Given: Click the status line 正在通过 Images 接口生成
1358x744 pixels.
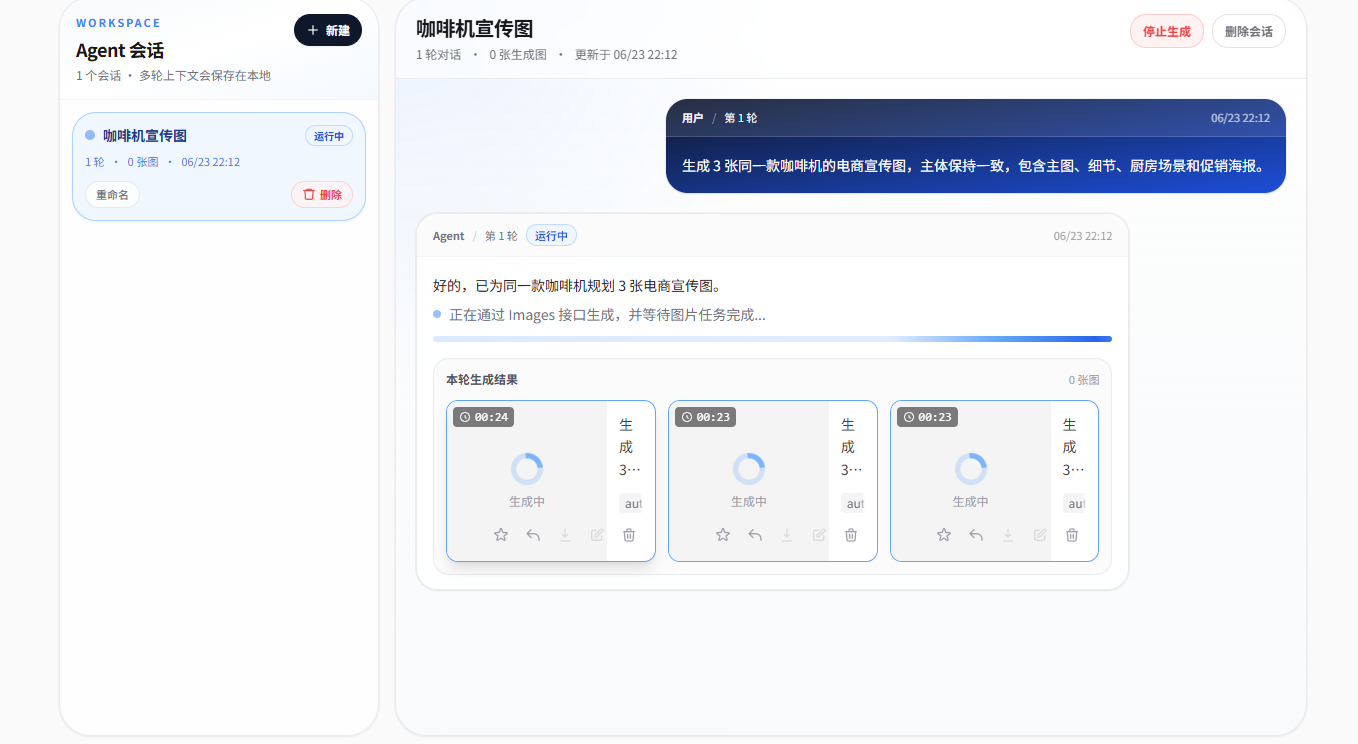Looking at the screenshot, I should [x=608, y=315].
